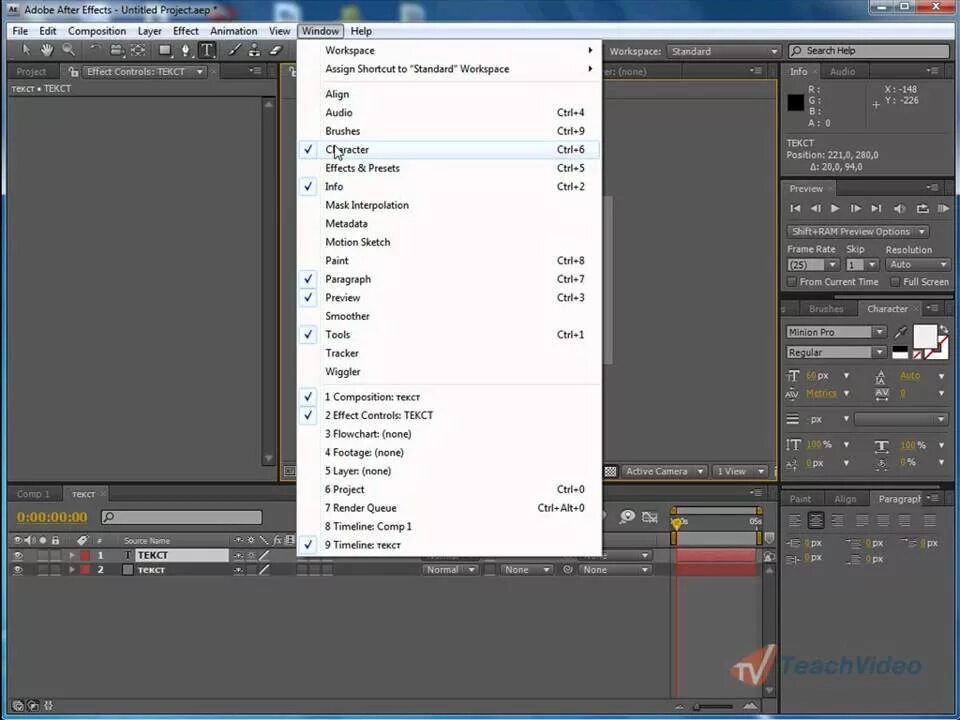Select the Clone Stamp tool
960x720 pixels.
pyautogui.click(x=255, y=50)
